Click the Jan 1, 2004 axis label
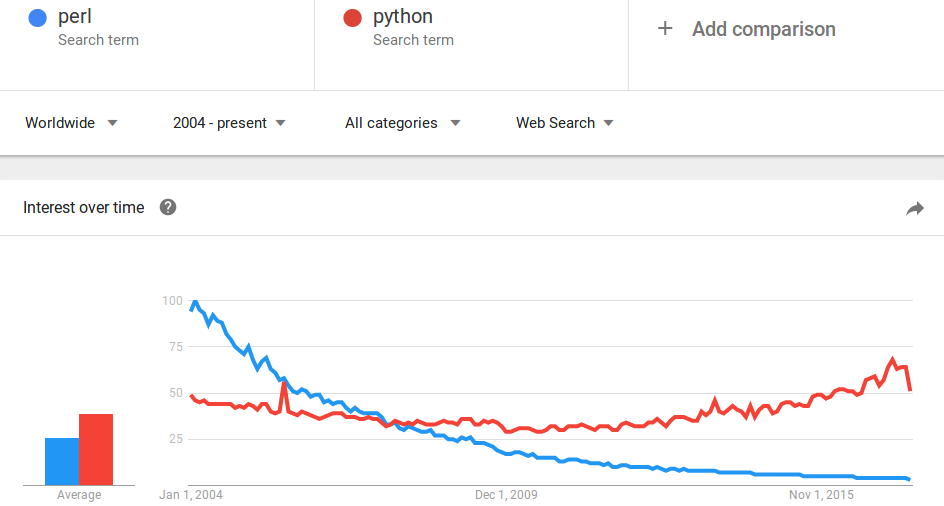 click(x=191, y=495)
